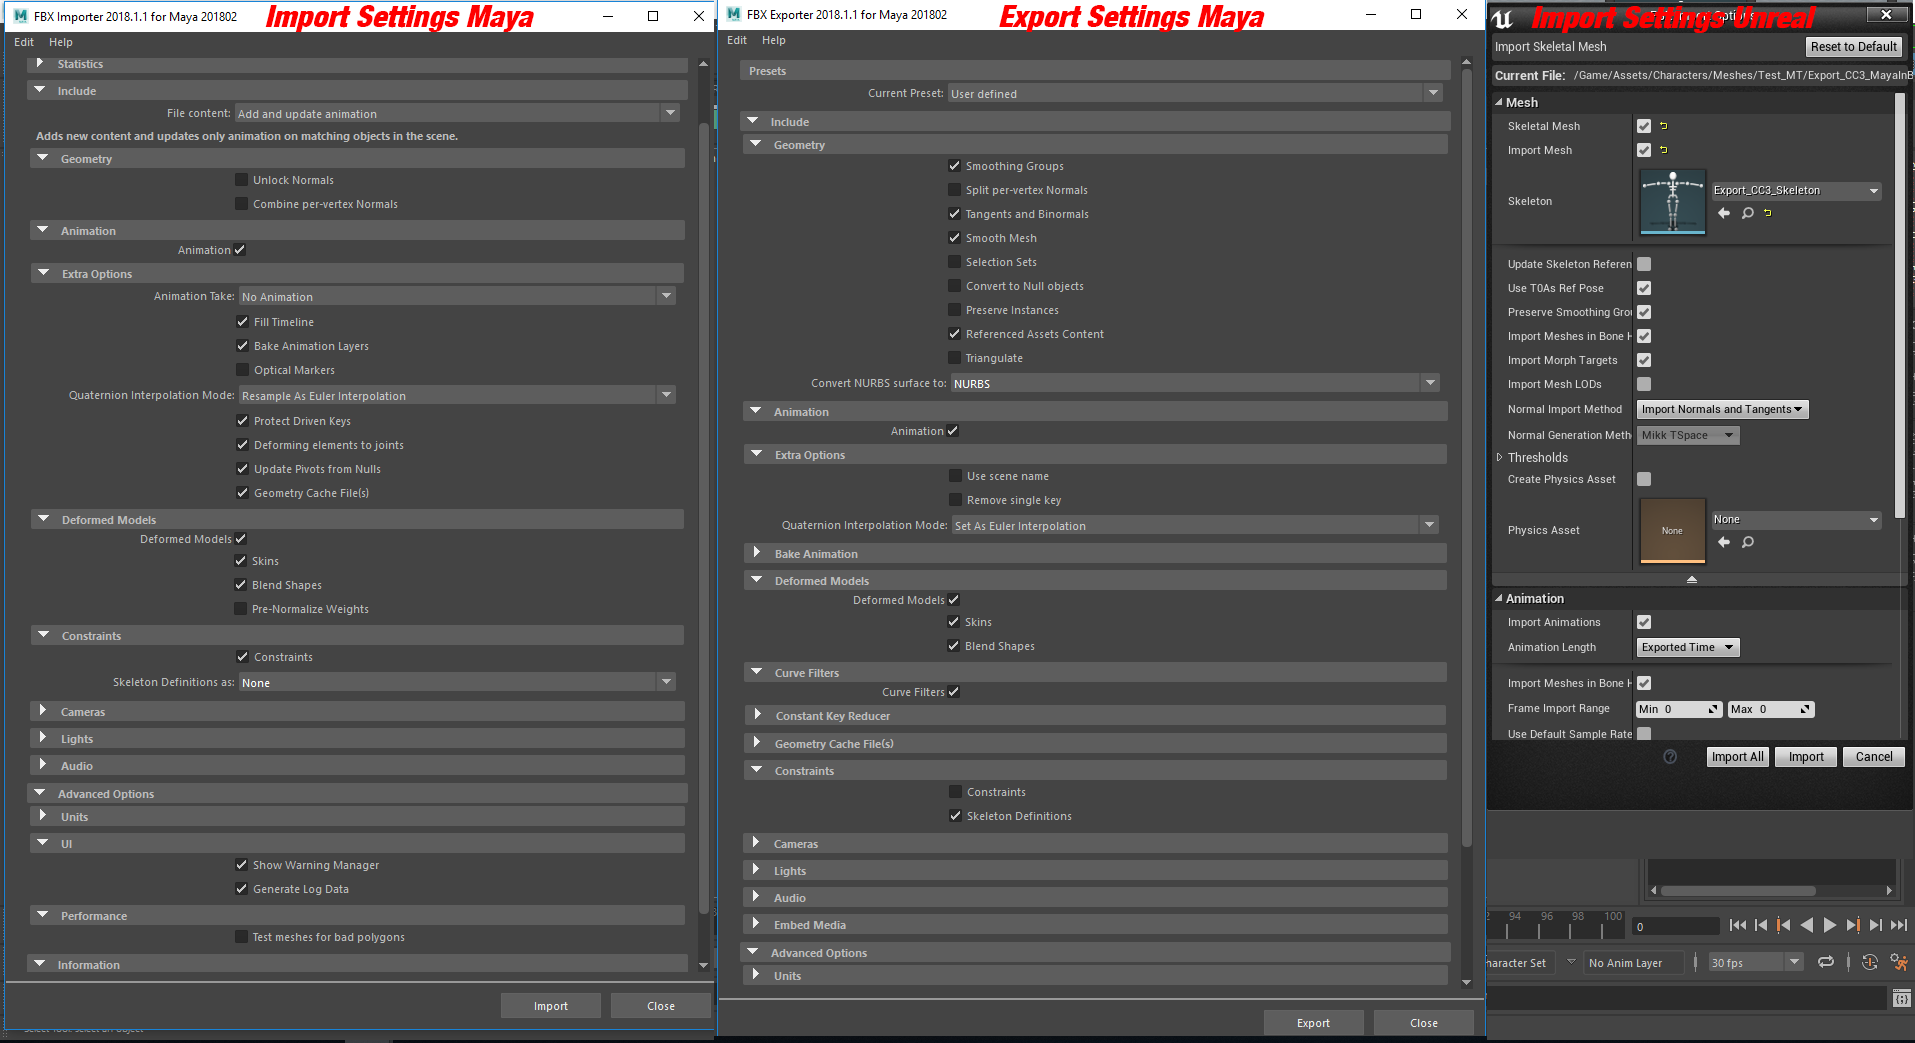Image resolution: width=1915 pixels, height=1043 pixels.
Task: Open Help menu in FBX Importer
Action: tap(61, 42)
